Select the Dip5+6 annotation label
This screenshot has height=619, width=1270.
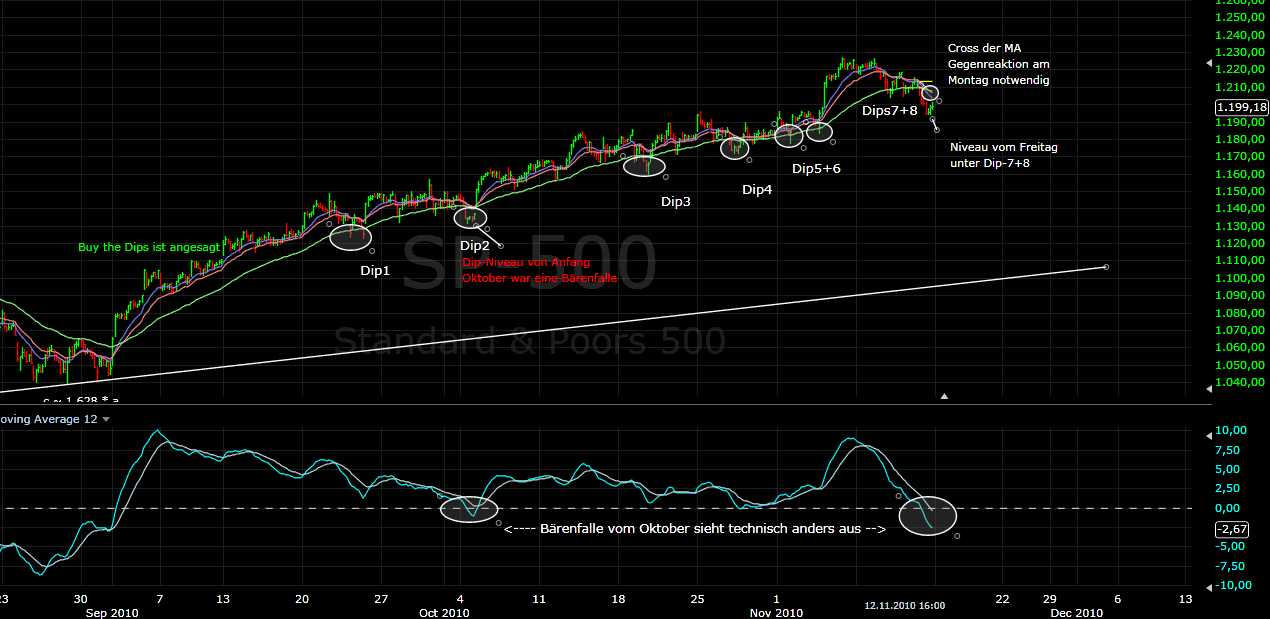[816, 168]
